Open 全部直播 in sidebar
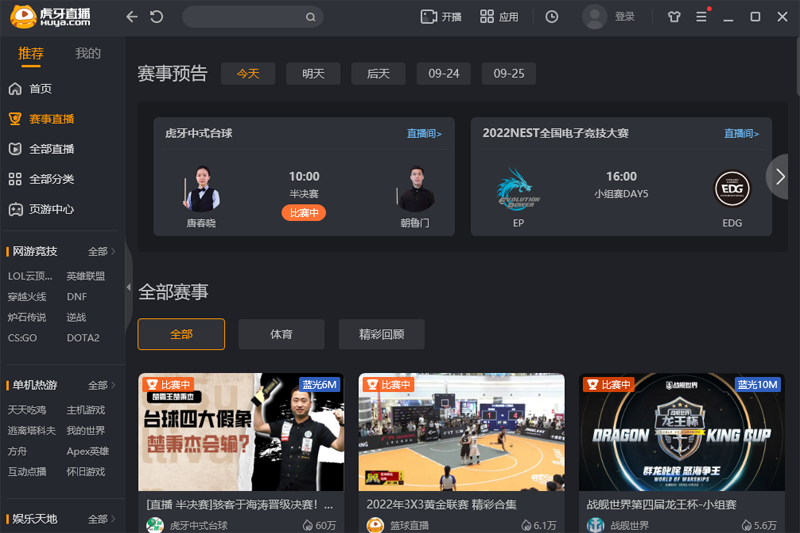The height and width of the screenshot is (533, 800). pos(42,149)
